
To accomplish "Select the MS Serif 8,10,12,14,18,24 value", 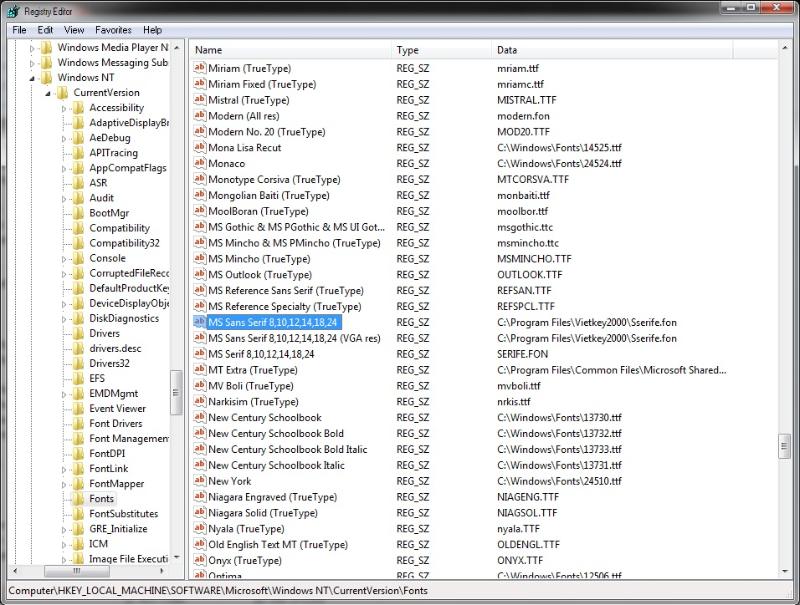I will [261, 354].
